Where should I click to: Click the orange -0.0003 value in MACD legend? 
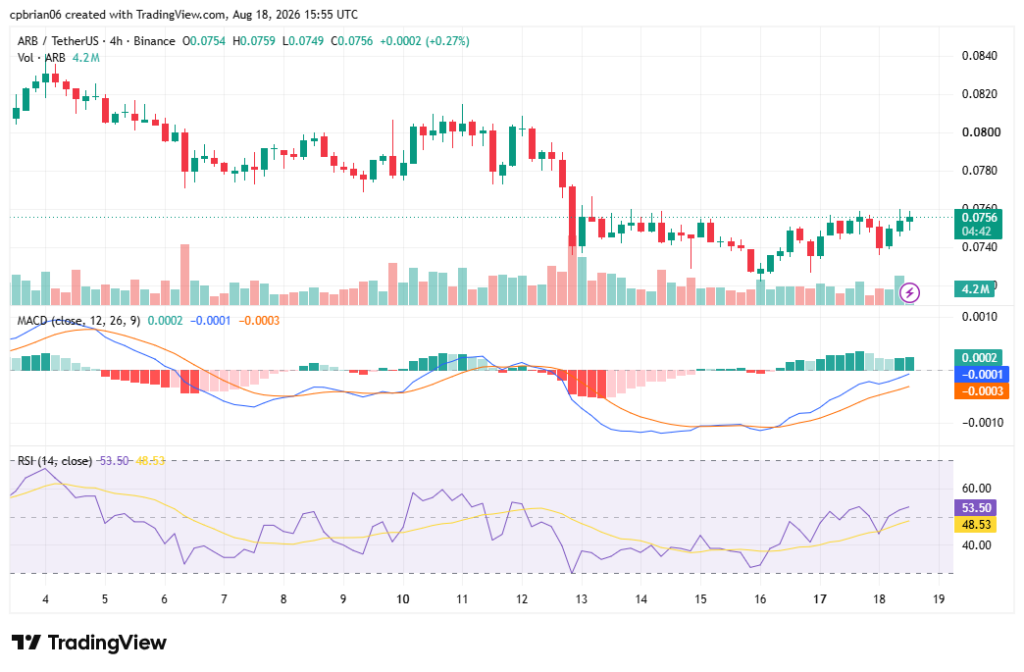tap(259, 321)
